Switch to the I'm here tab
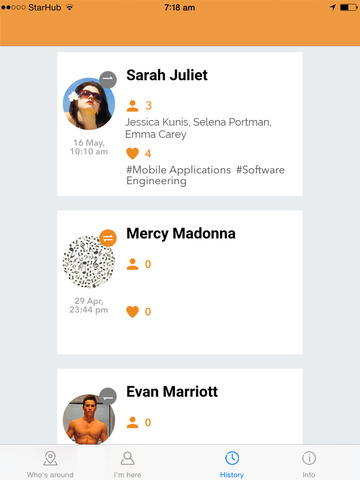The height and width of the screenshot is (480, 360). click(x=127, y=464)
